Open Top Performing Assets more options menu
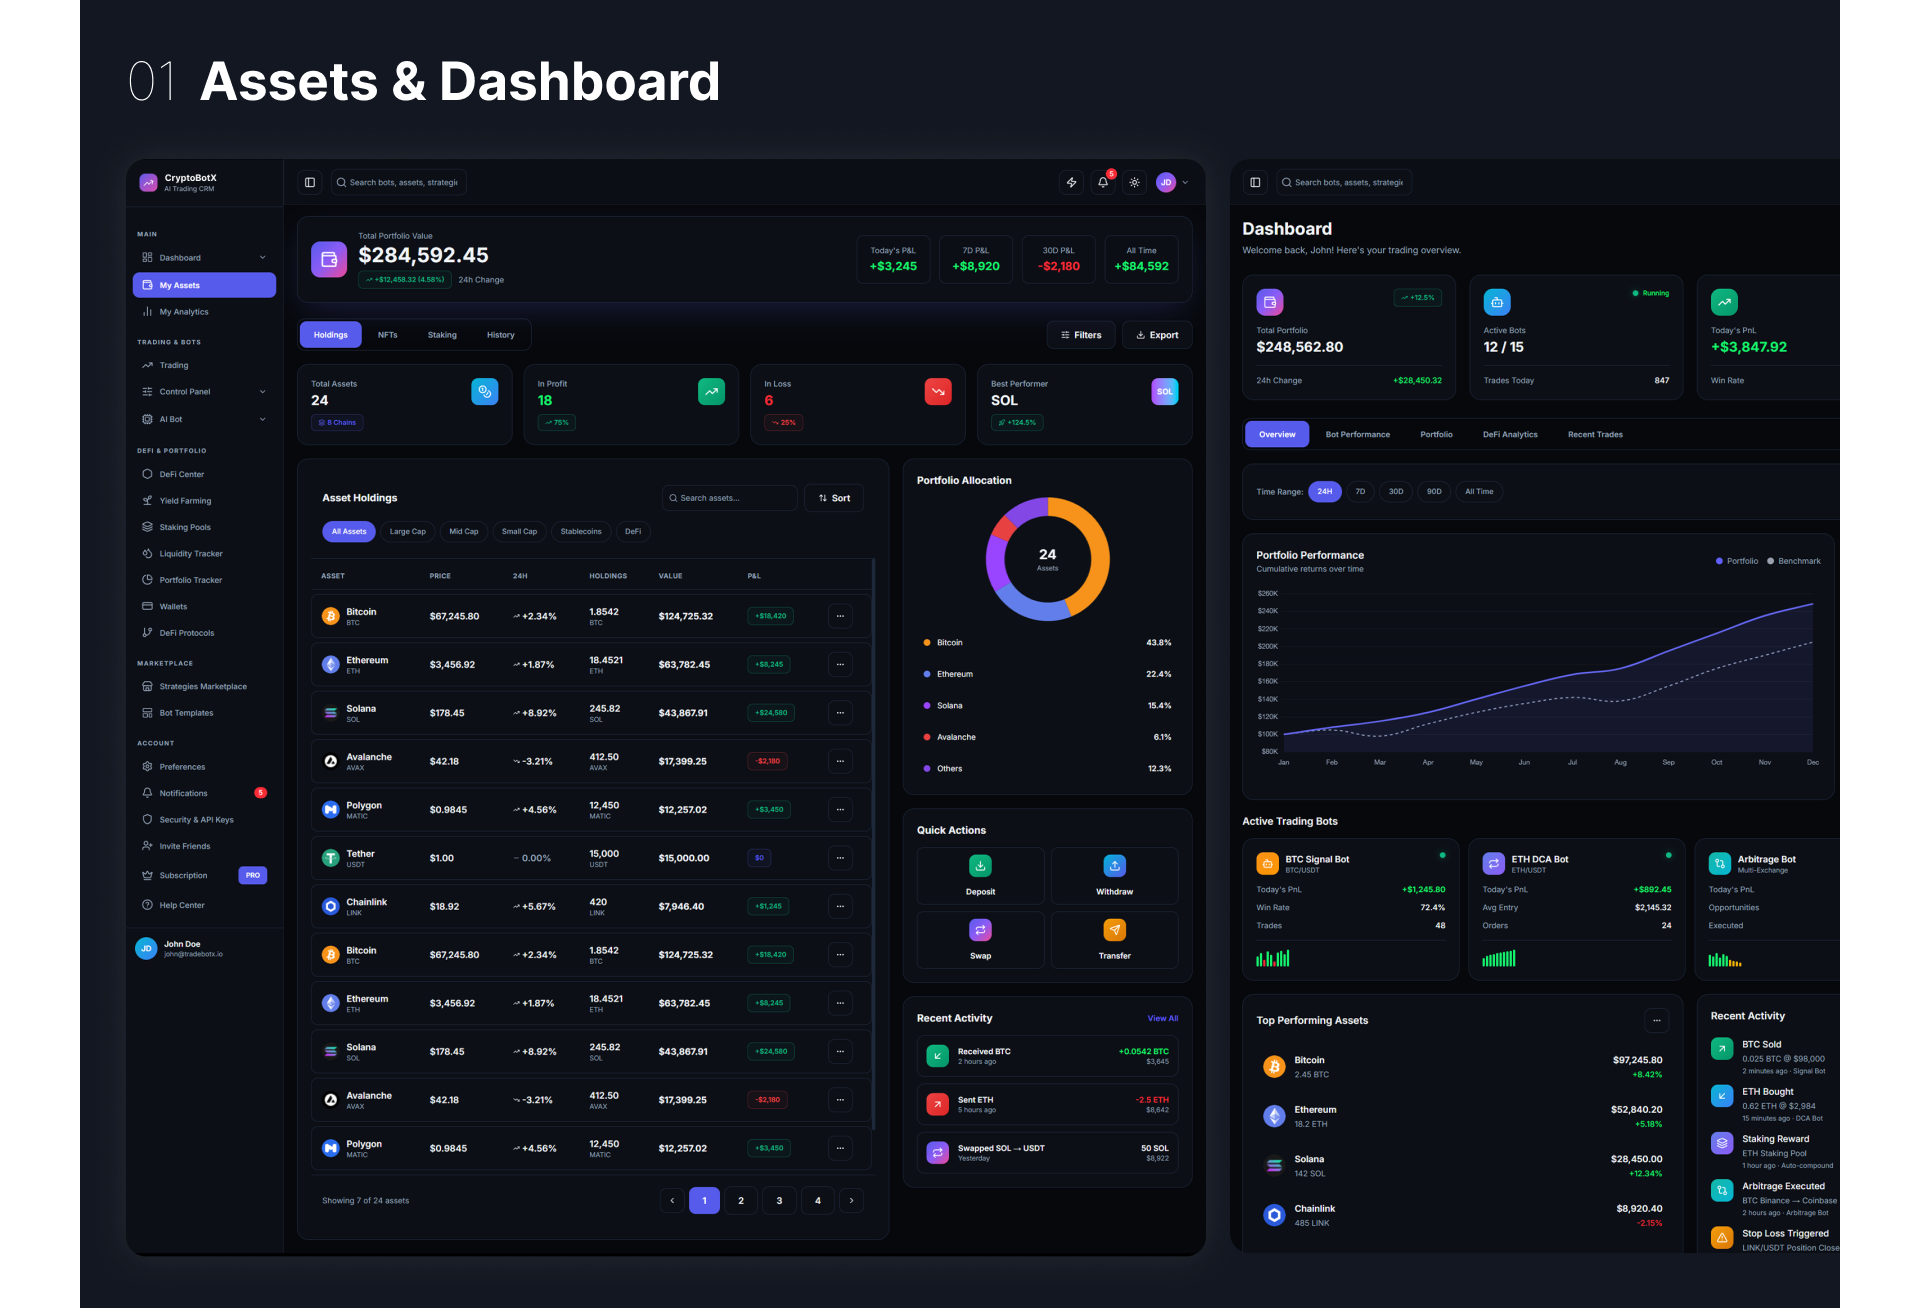 1657,1021
